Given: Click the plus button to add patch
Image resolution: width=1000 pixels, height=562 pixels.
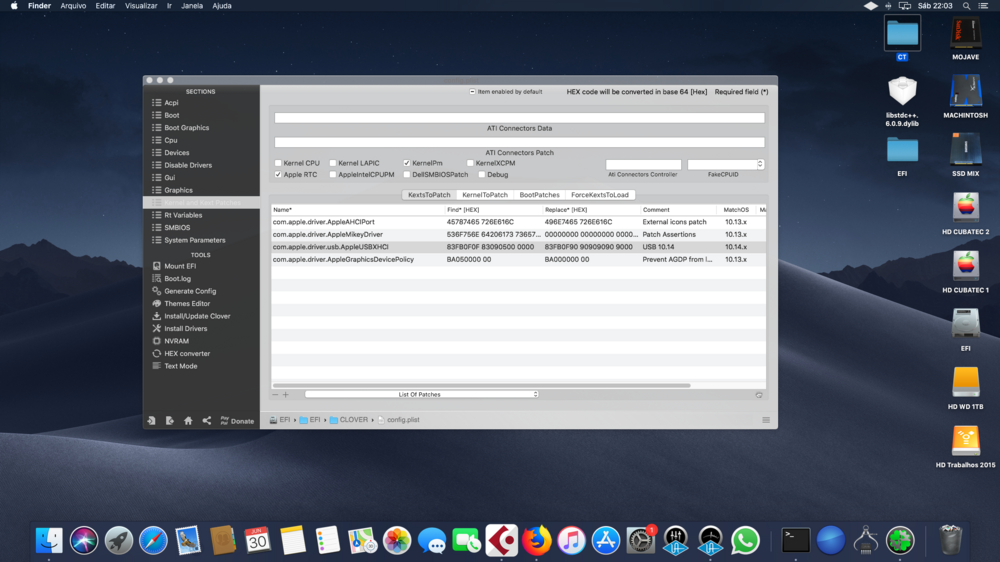Looking at the screenshot, I should (286, 395).
